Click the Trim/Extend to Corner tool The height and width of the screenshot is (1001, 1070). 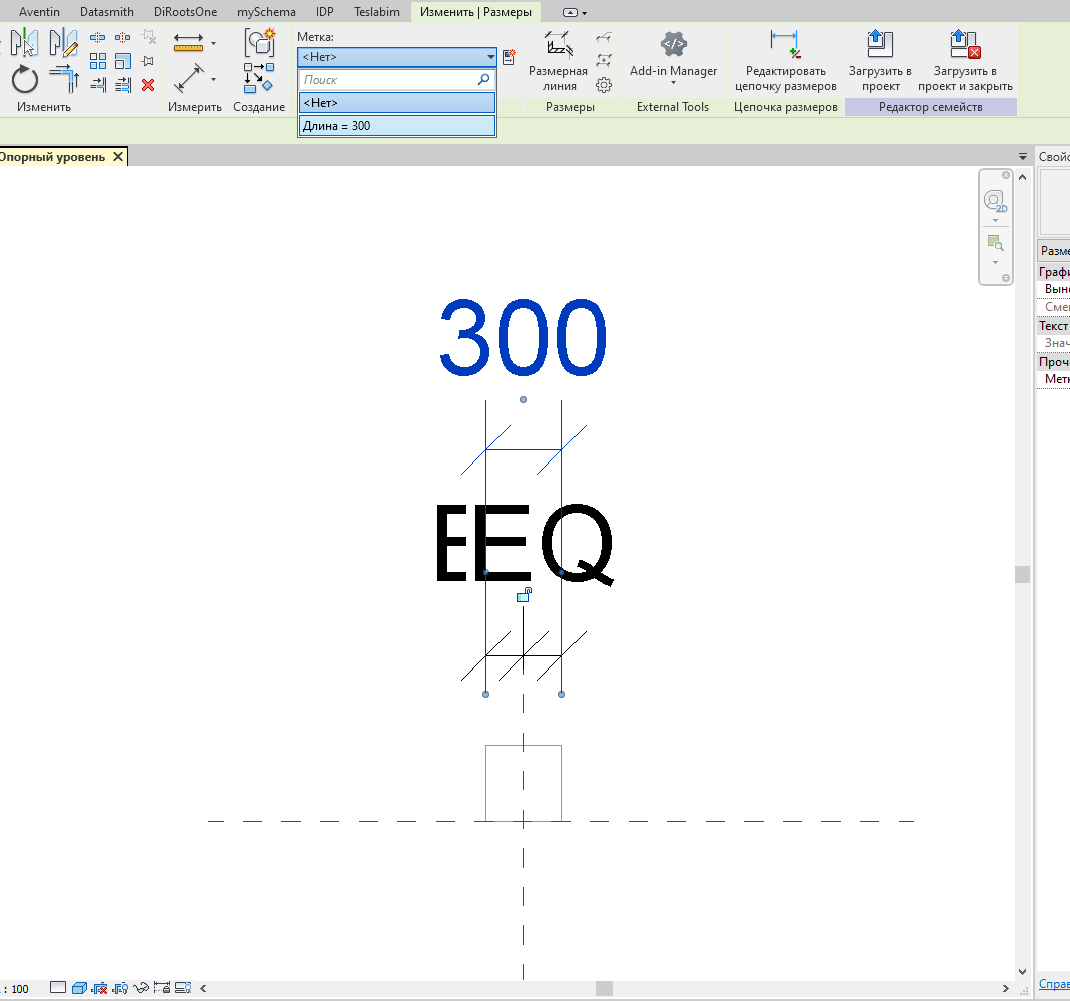point(64,78)
